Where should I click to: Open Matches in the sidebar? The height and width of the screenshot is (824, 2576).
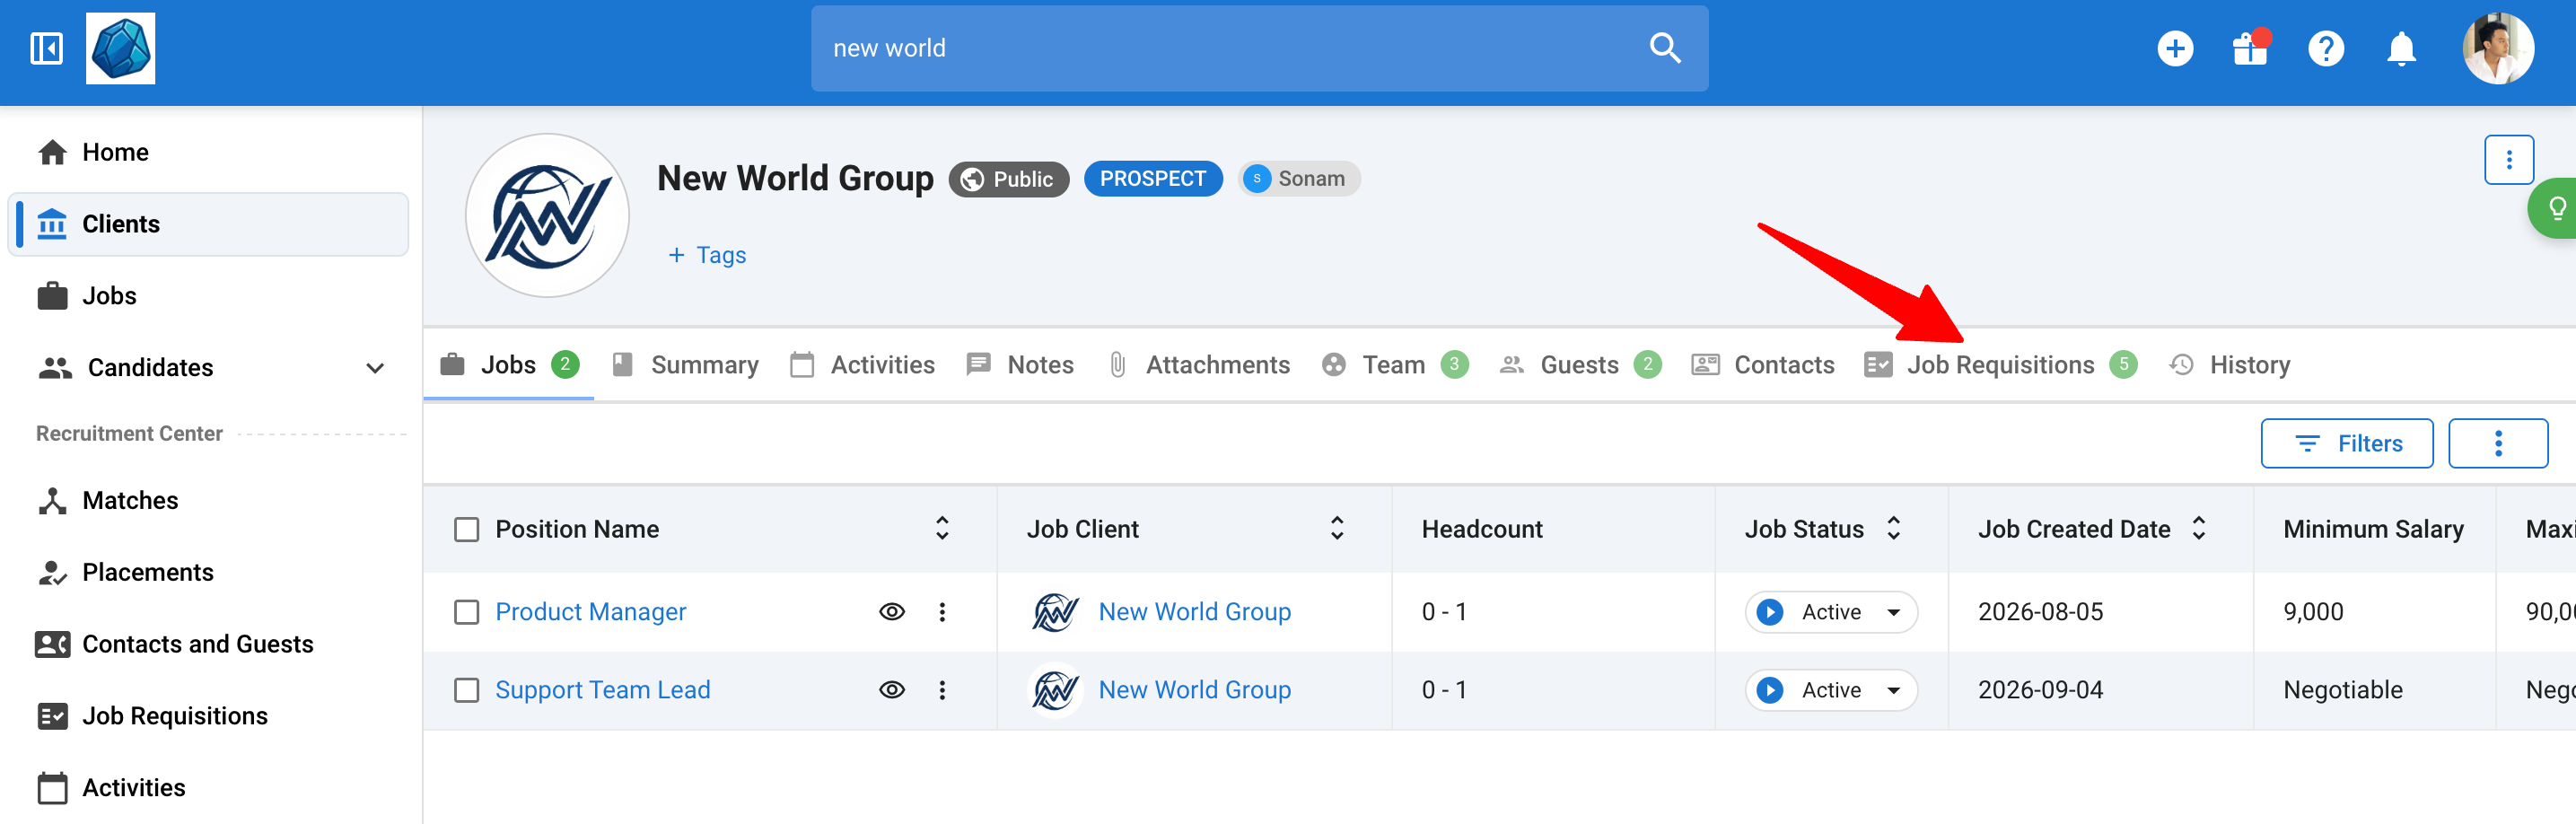[208, 500]
